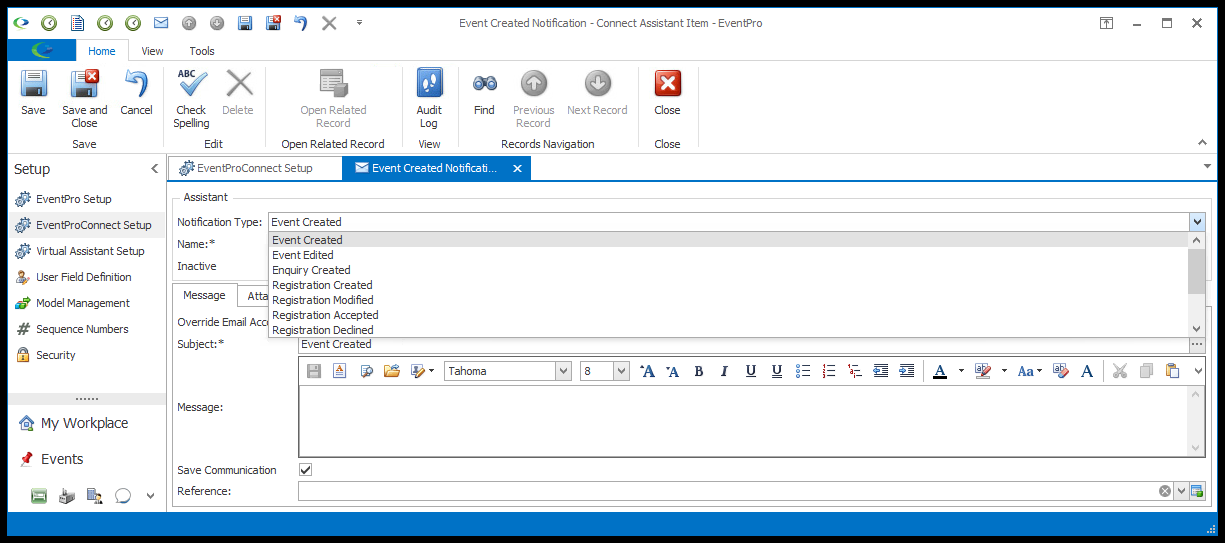Toggle the Save Communication checkbox

pyautogui.click(x=306, y=470)
